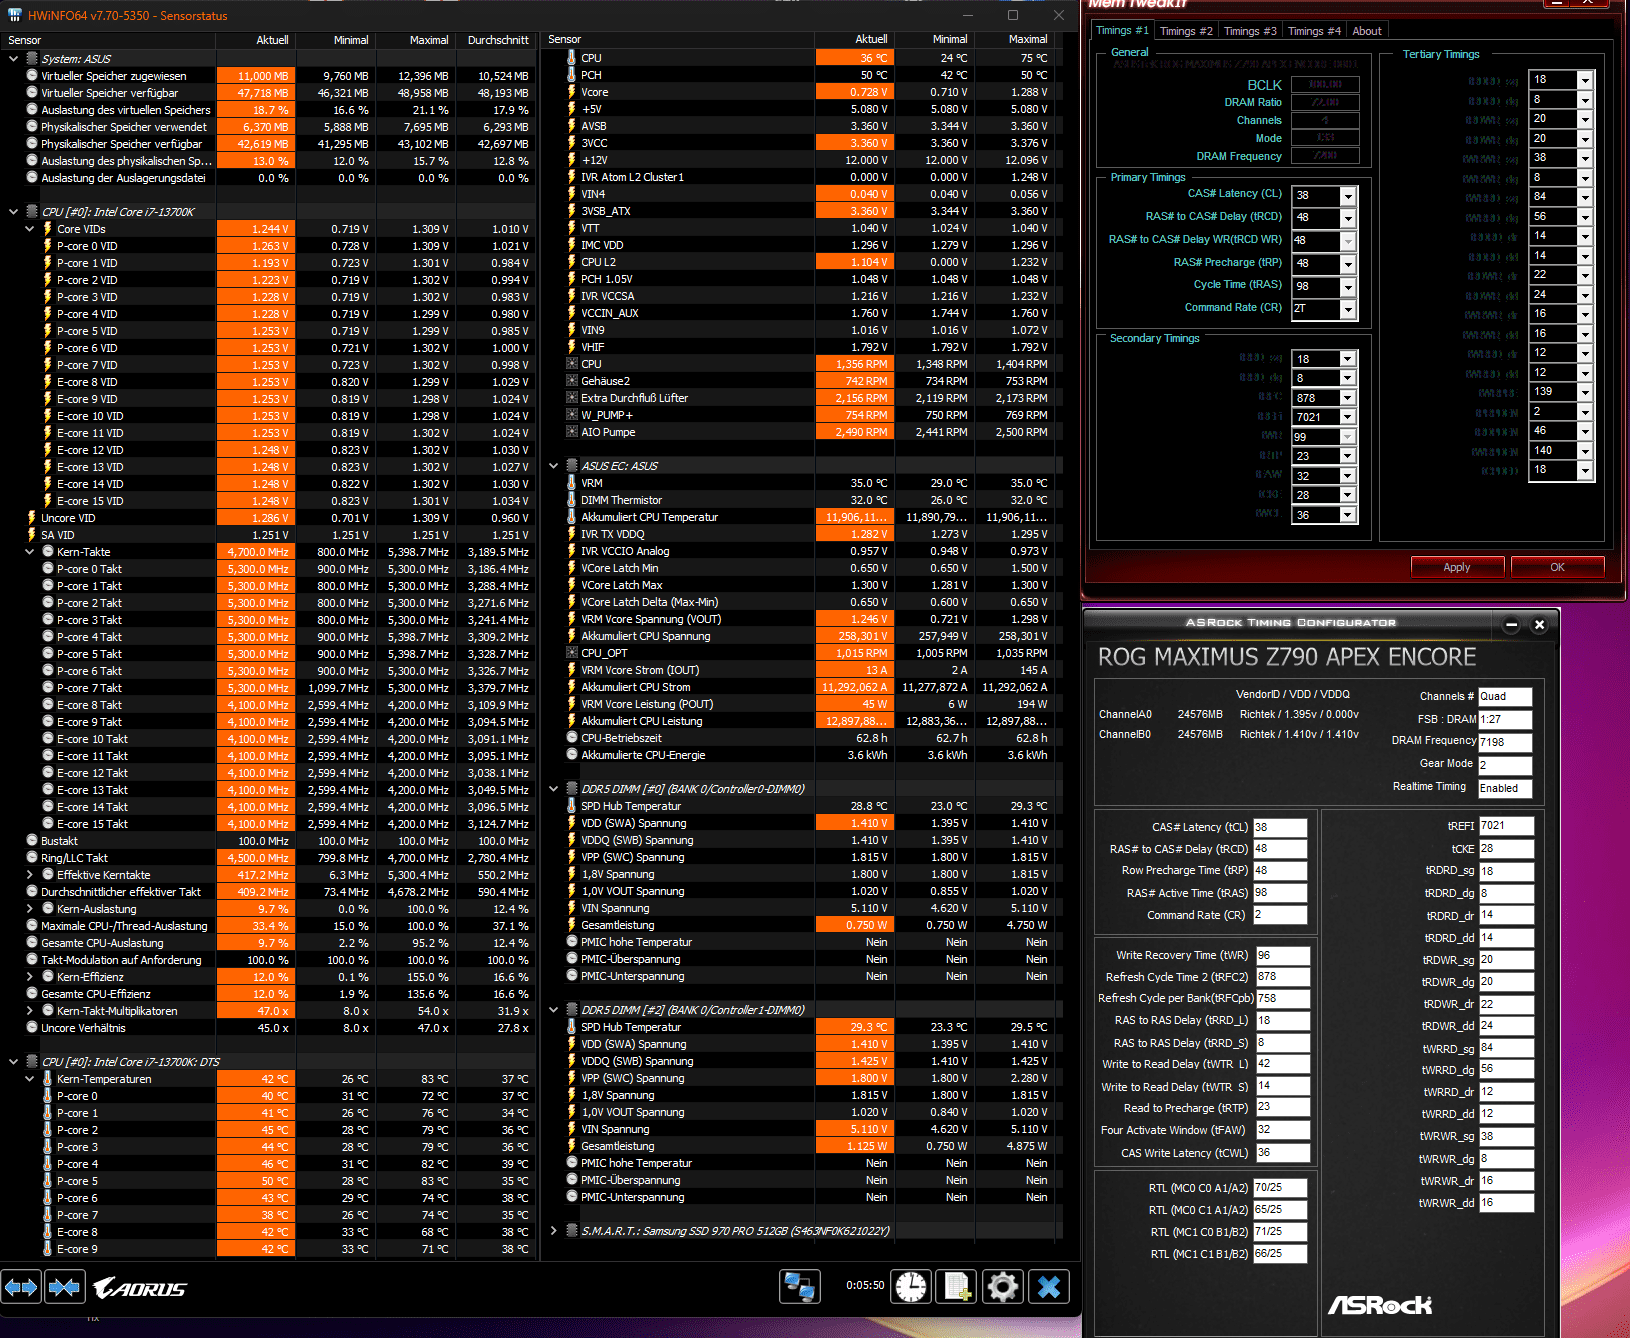Click the fan icon beside W_PUMP+
Image resolution: width=1630 pixels, height=1338 pixels.
tap(572, 415)
